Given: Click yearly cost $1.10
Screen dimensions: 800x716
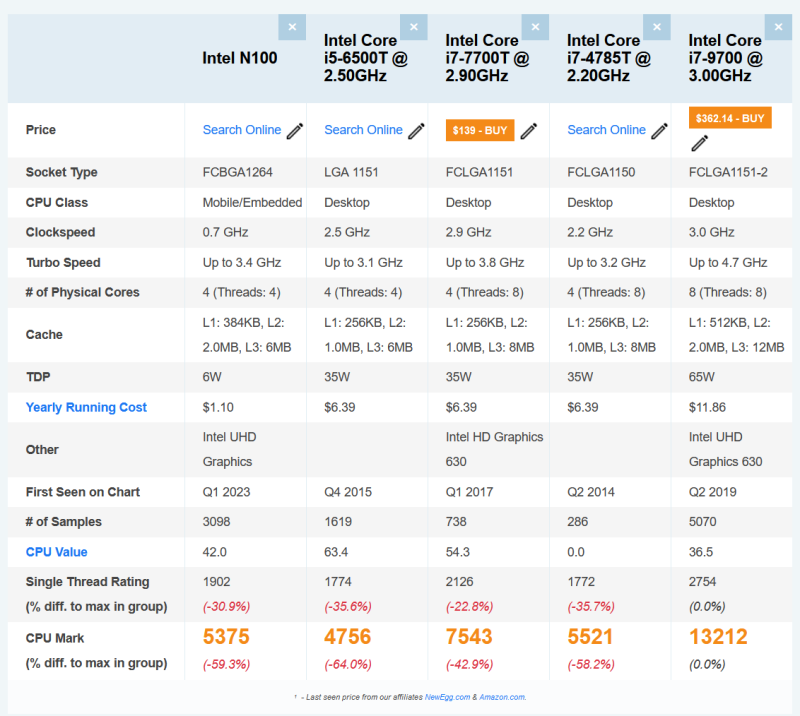Looking at the screenshot, I should point(218,407).
